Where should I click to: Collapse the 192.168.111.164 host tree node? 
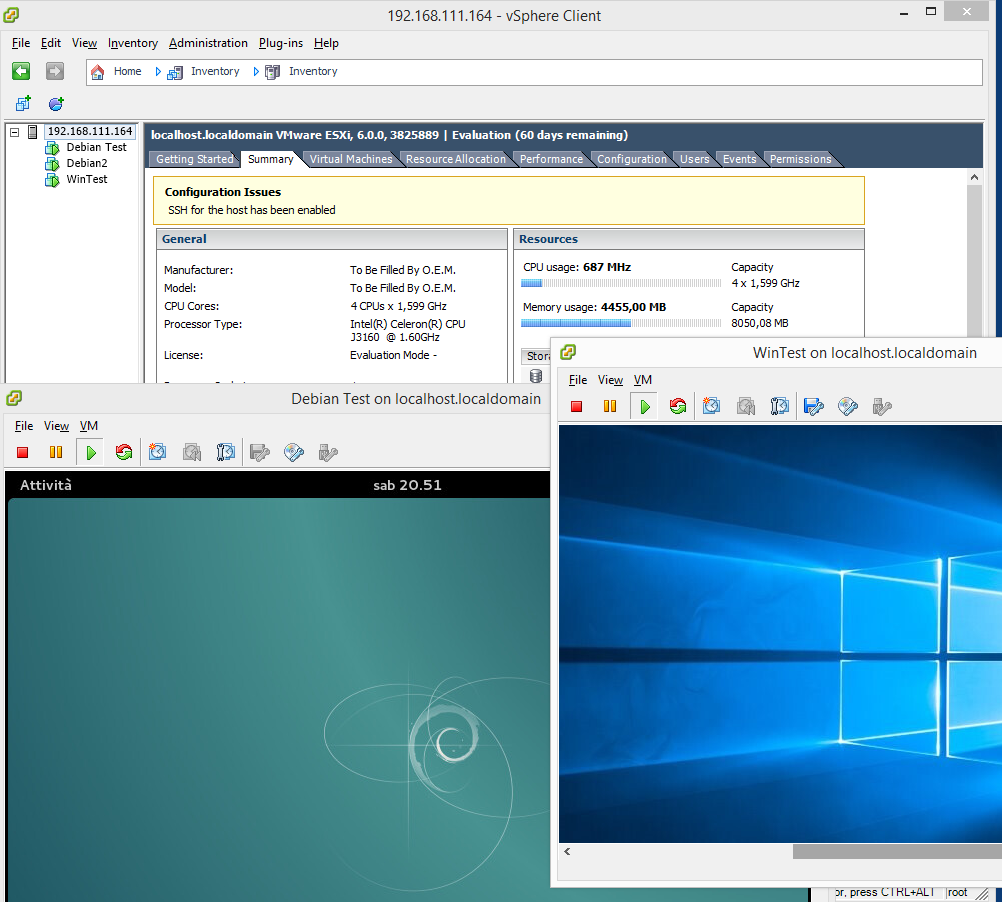pyautogui.click(x=14, y=132)
